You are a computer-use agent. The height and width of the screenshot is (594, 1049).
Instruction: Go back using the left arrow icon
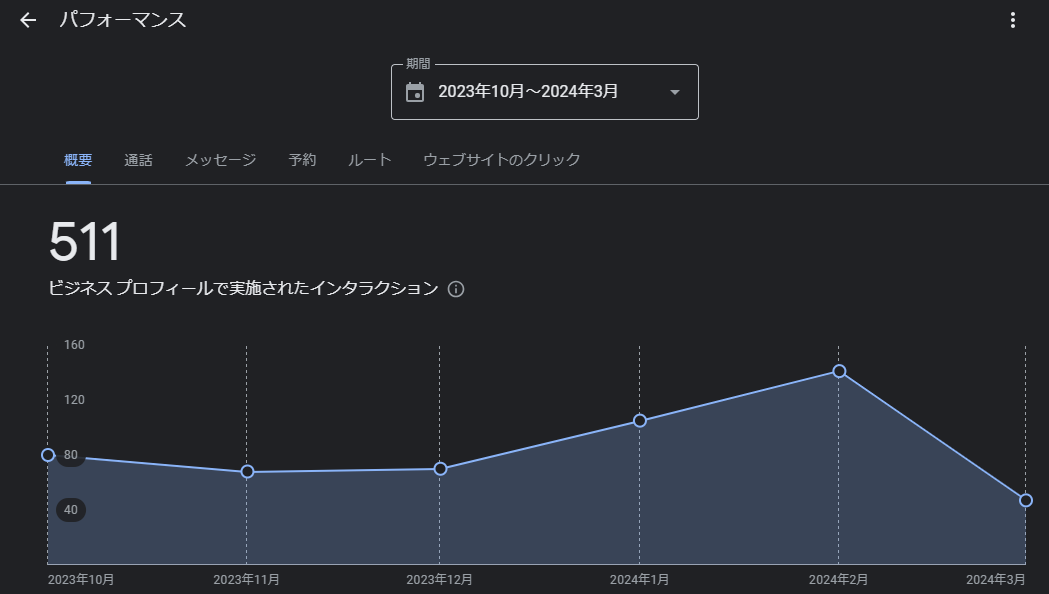[x=28, y=21]
